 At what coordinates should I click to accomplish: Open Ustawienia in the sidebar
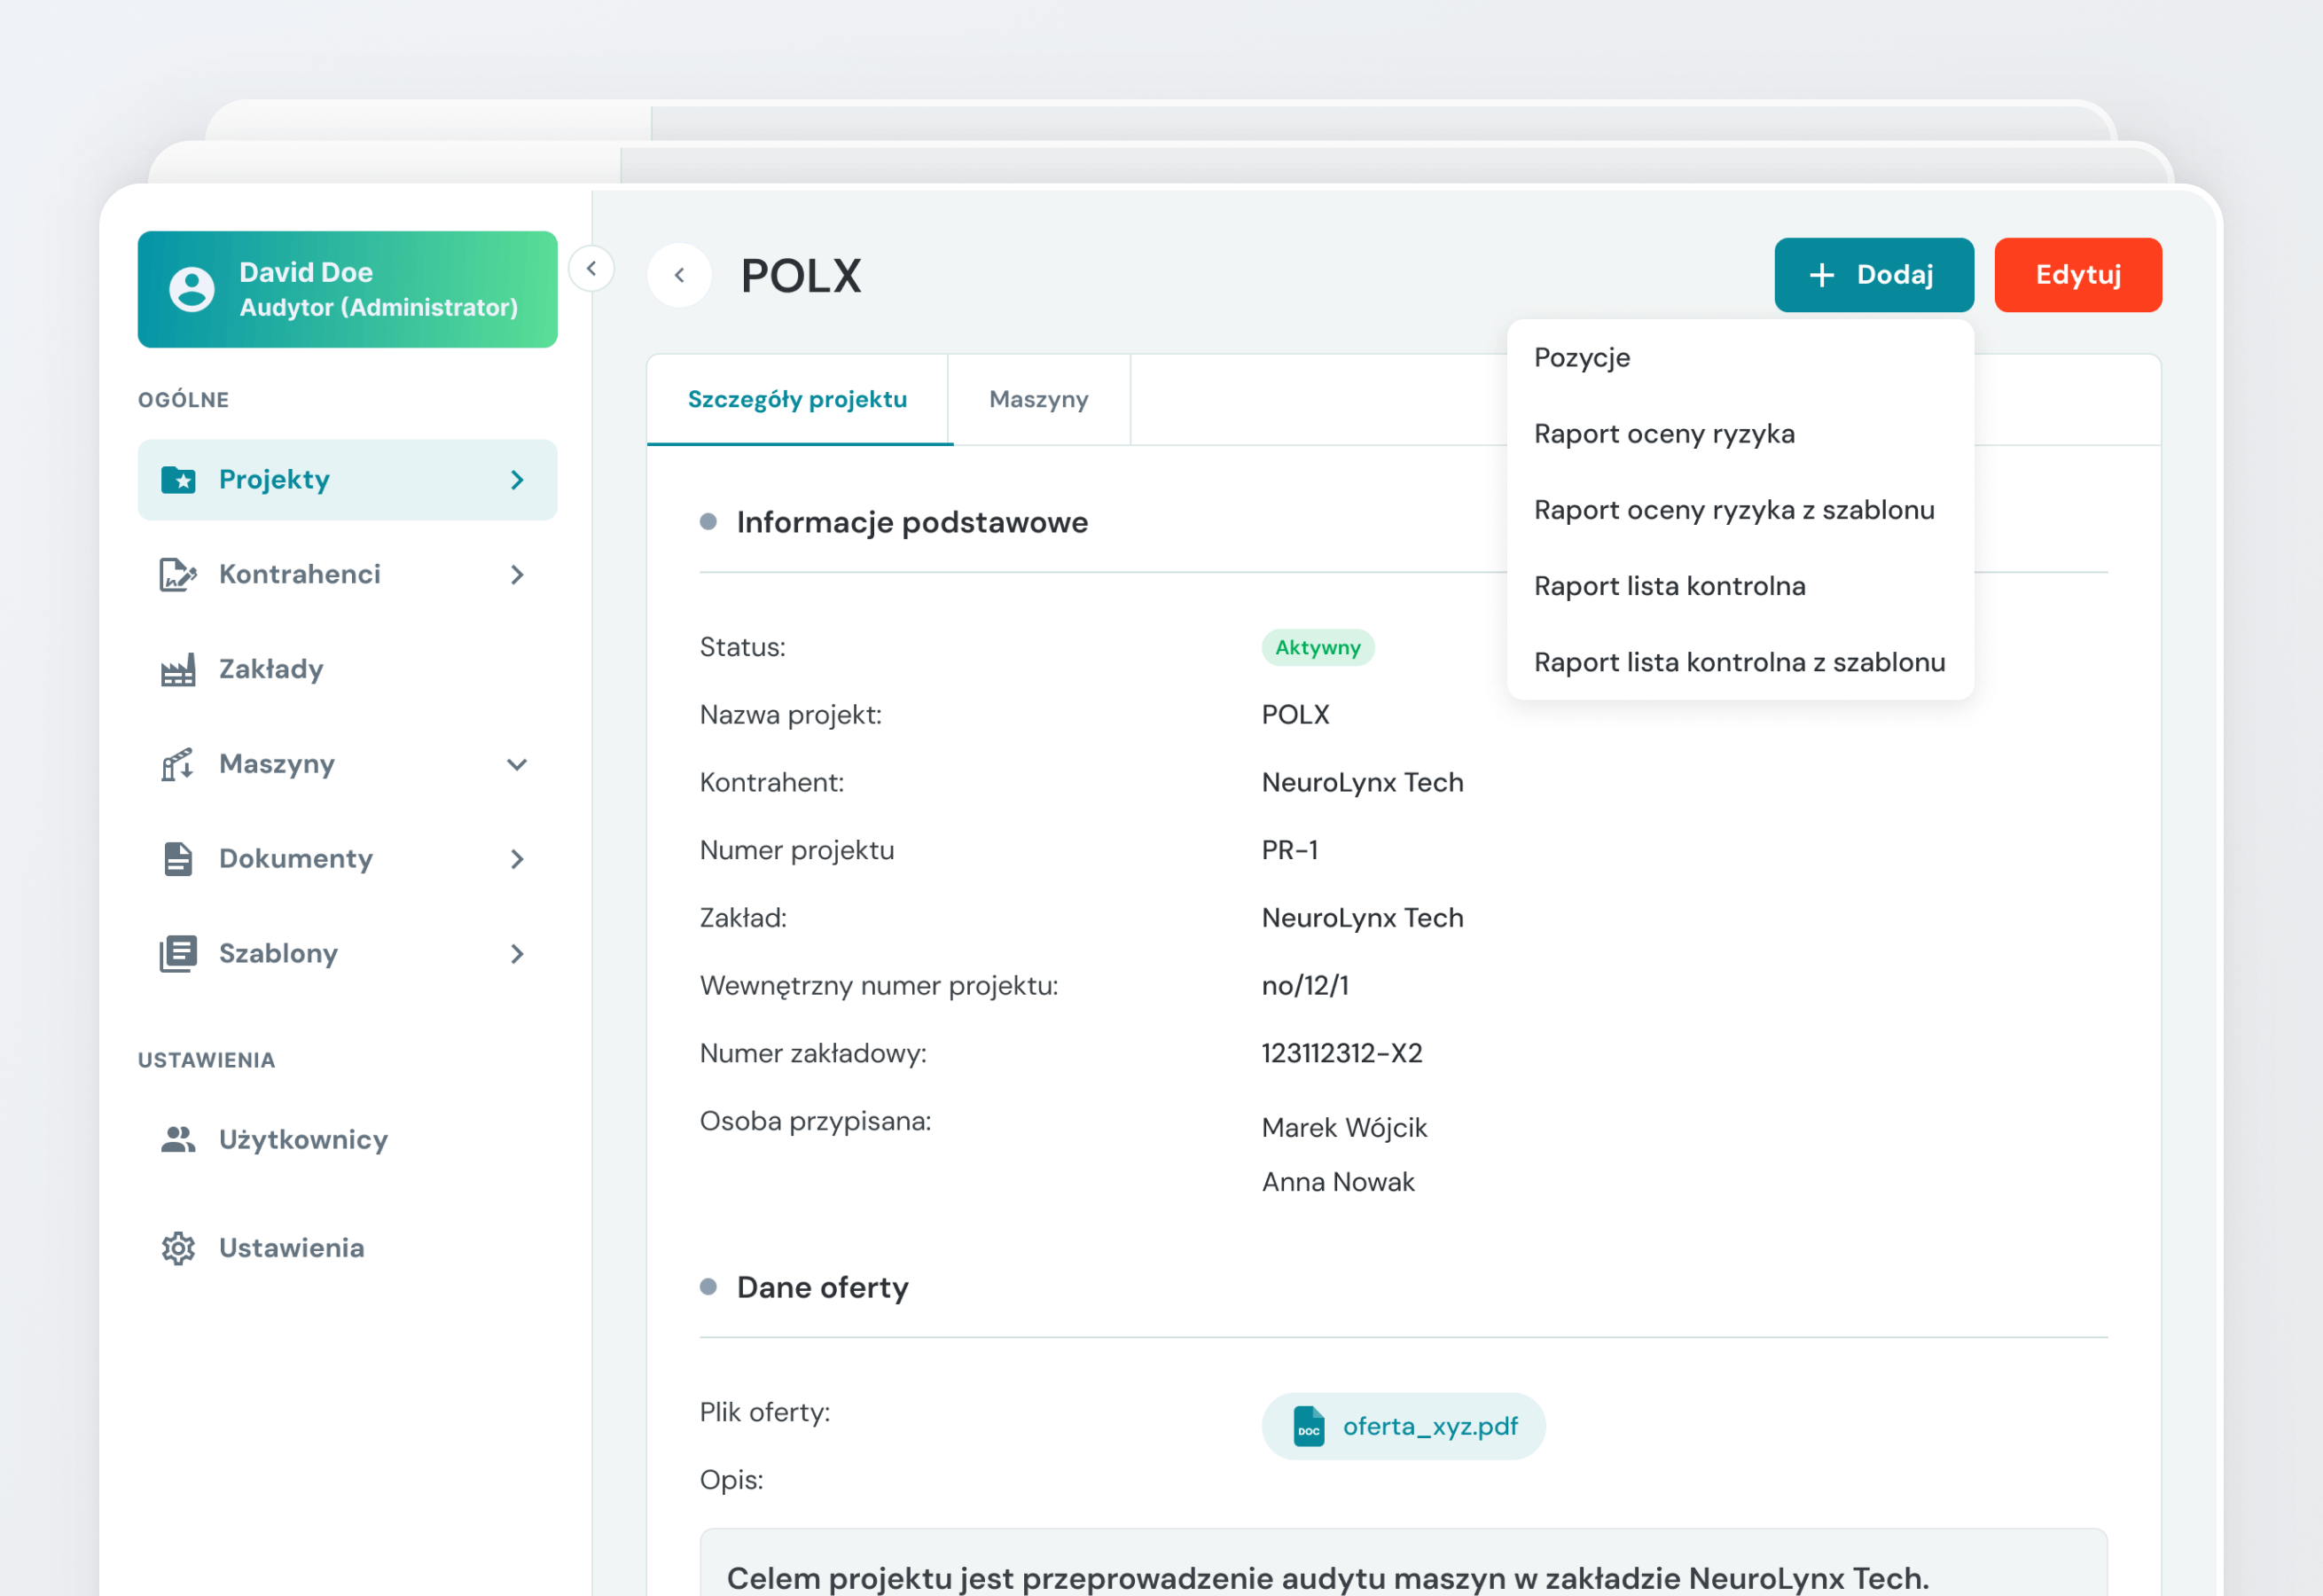click(x=347, y=1248)
